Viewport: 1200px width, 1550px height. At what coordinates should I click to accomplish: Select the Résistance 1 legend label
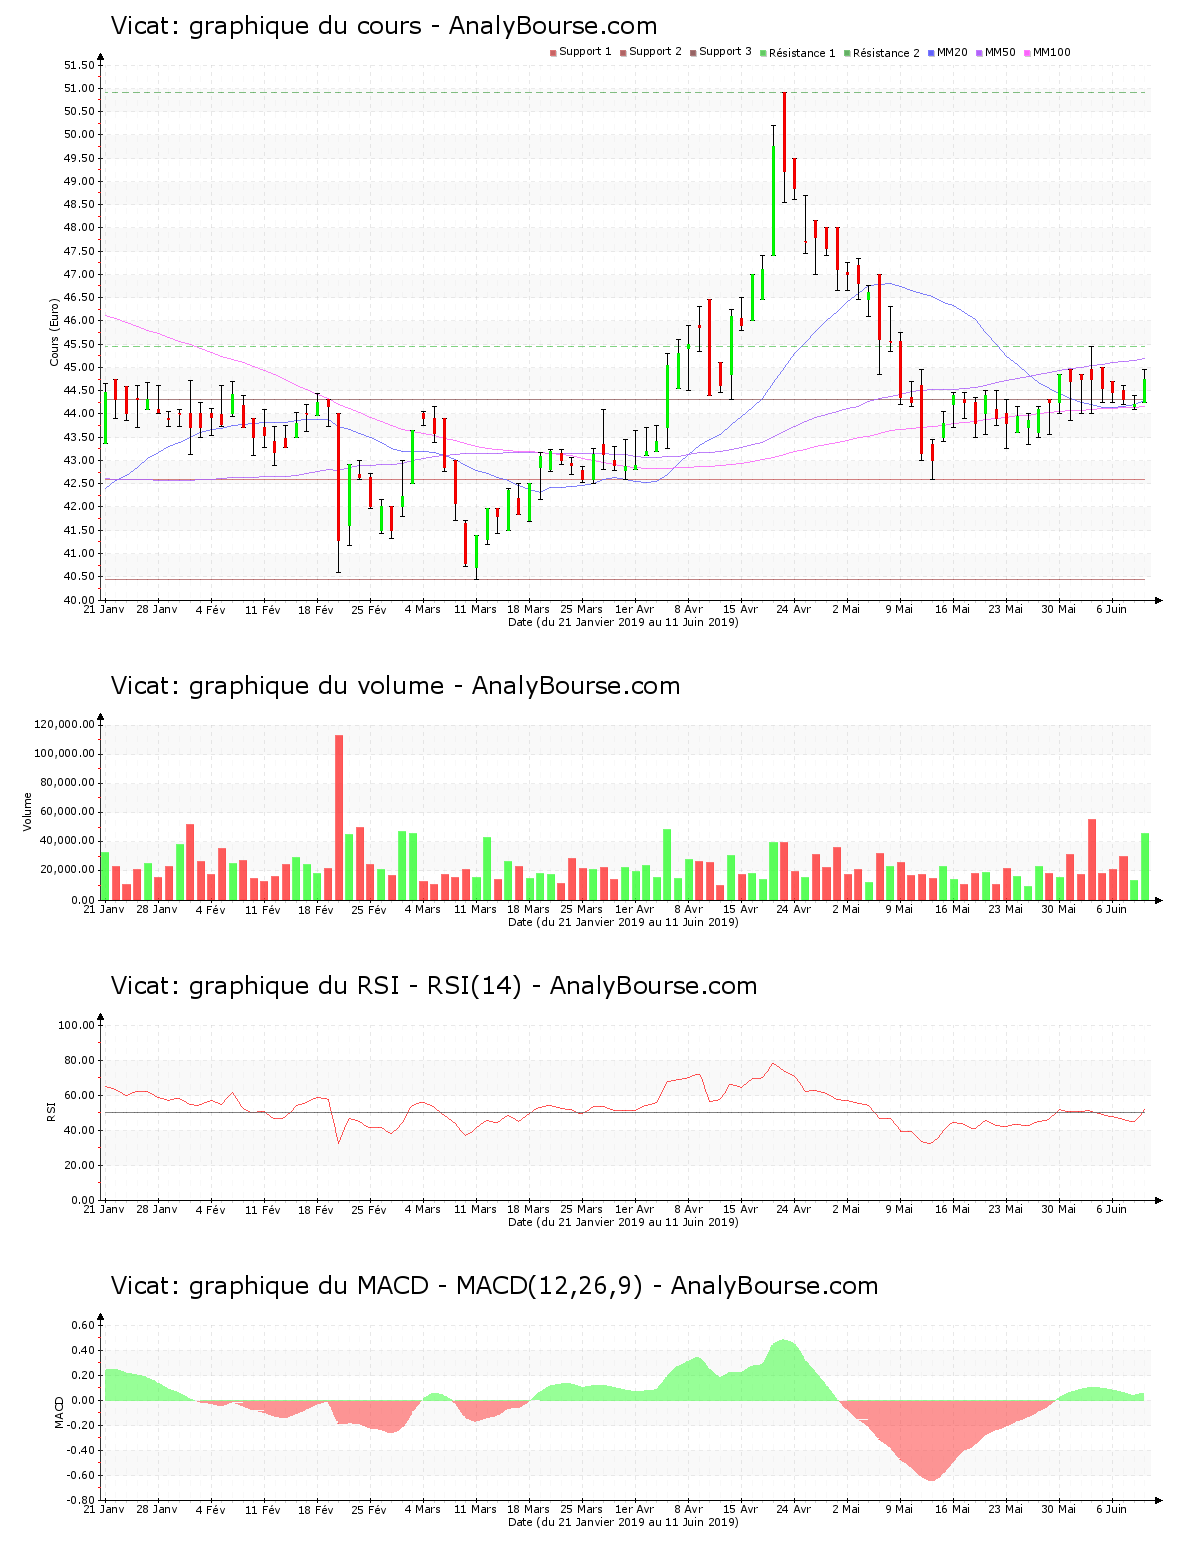coord(802,53)
